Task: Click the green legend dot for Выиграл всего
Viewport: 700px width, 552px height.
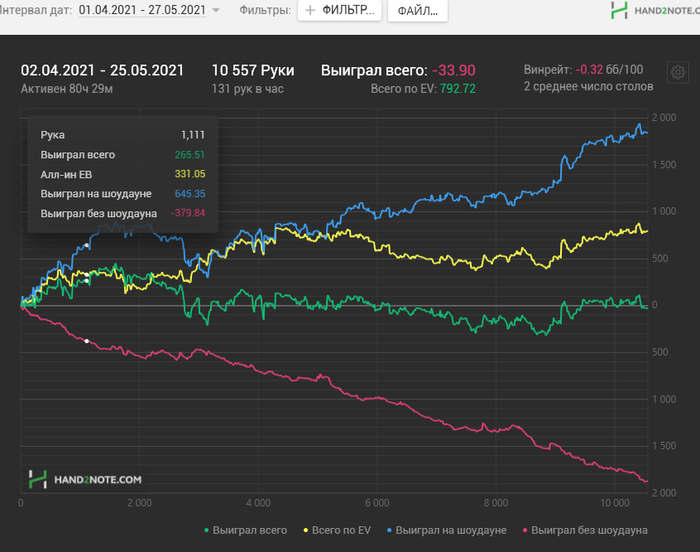Action: [206, 531]
